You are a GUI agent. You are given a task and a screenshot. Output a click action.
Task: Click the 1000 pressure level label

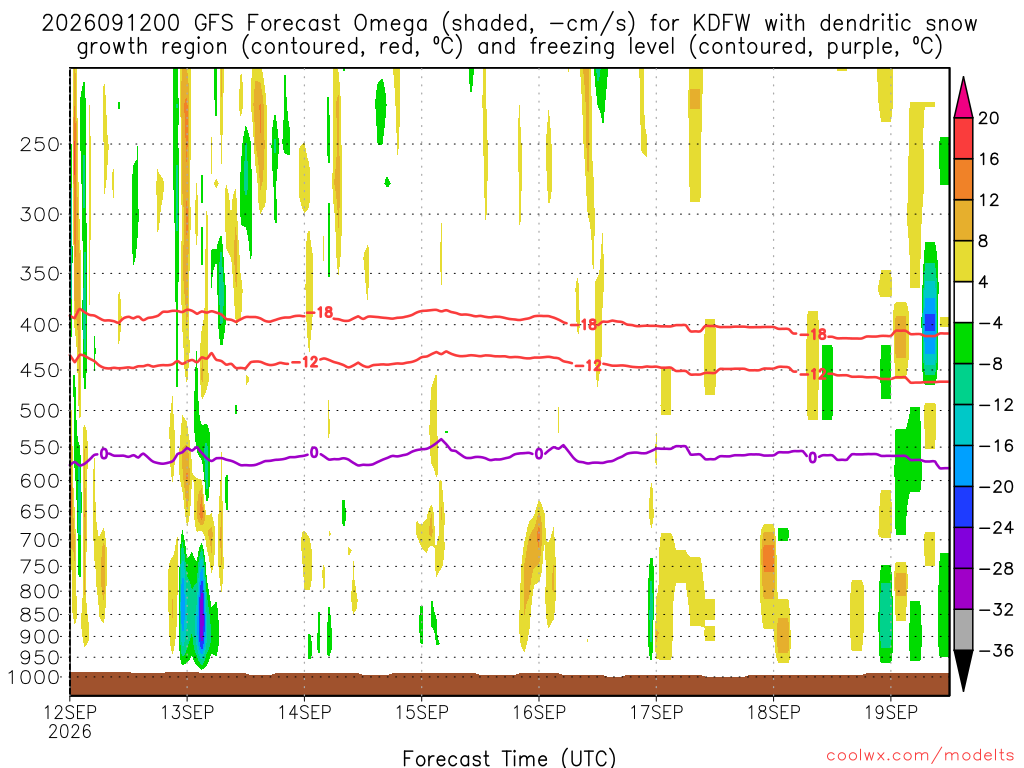34,677
